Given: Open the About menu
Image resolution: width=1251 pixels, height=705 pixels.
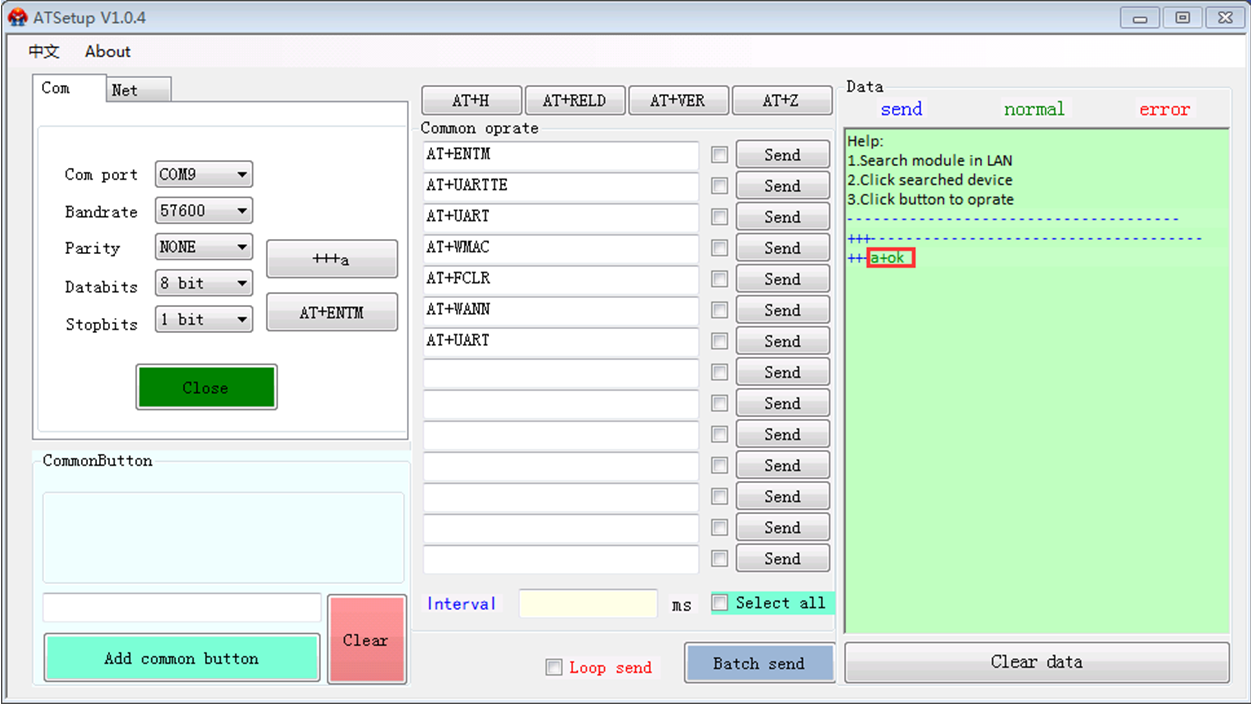Looking at the screenshot, I should pos(107,52).
